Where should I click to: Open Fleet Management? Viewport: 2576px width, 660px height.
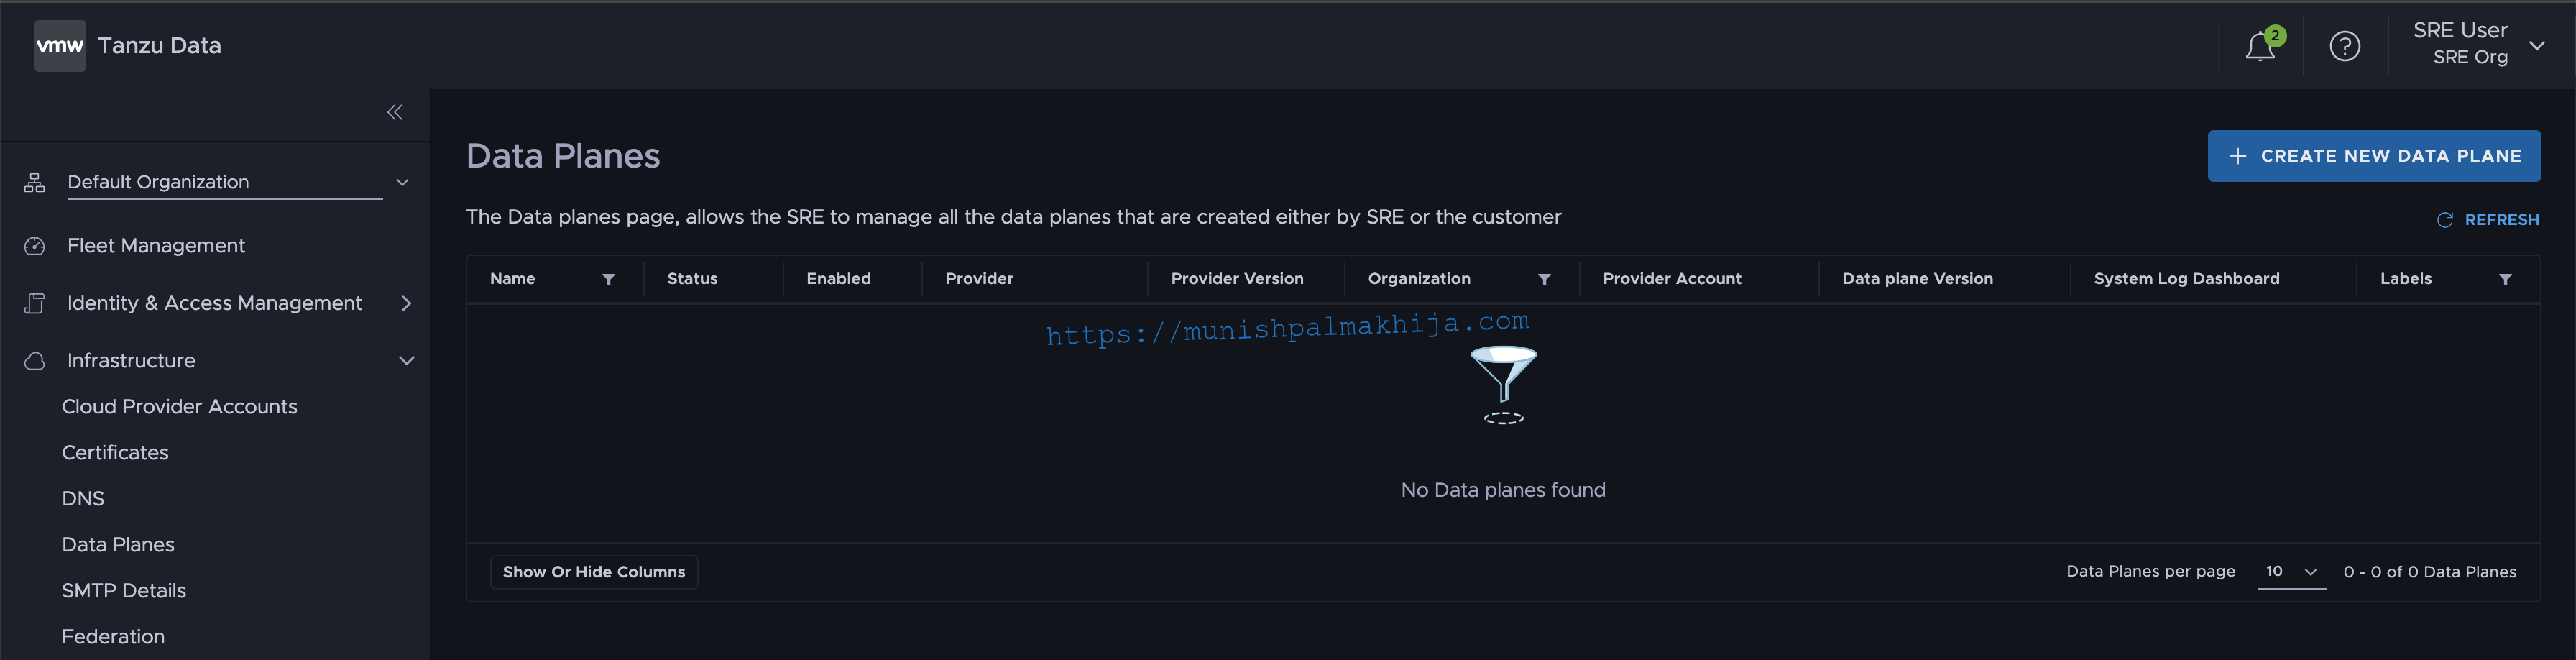click(x=156, y=246)
